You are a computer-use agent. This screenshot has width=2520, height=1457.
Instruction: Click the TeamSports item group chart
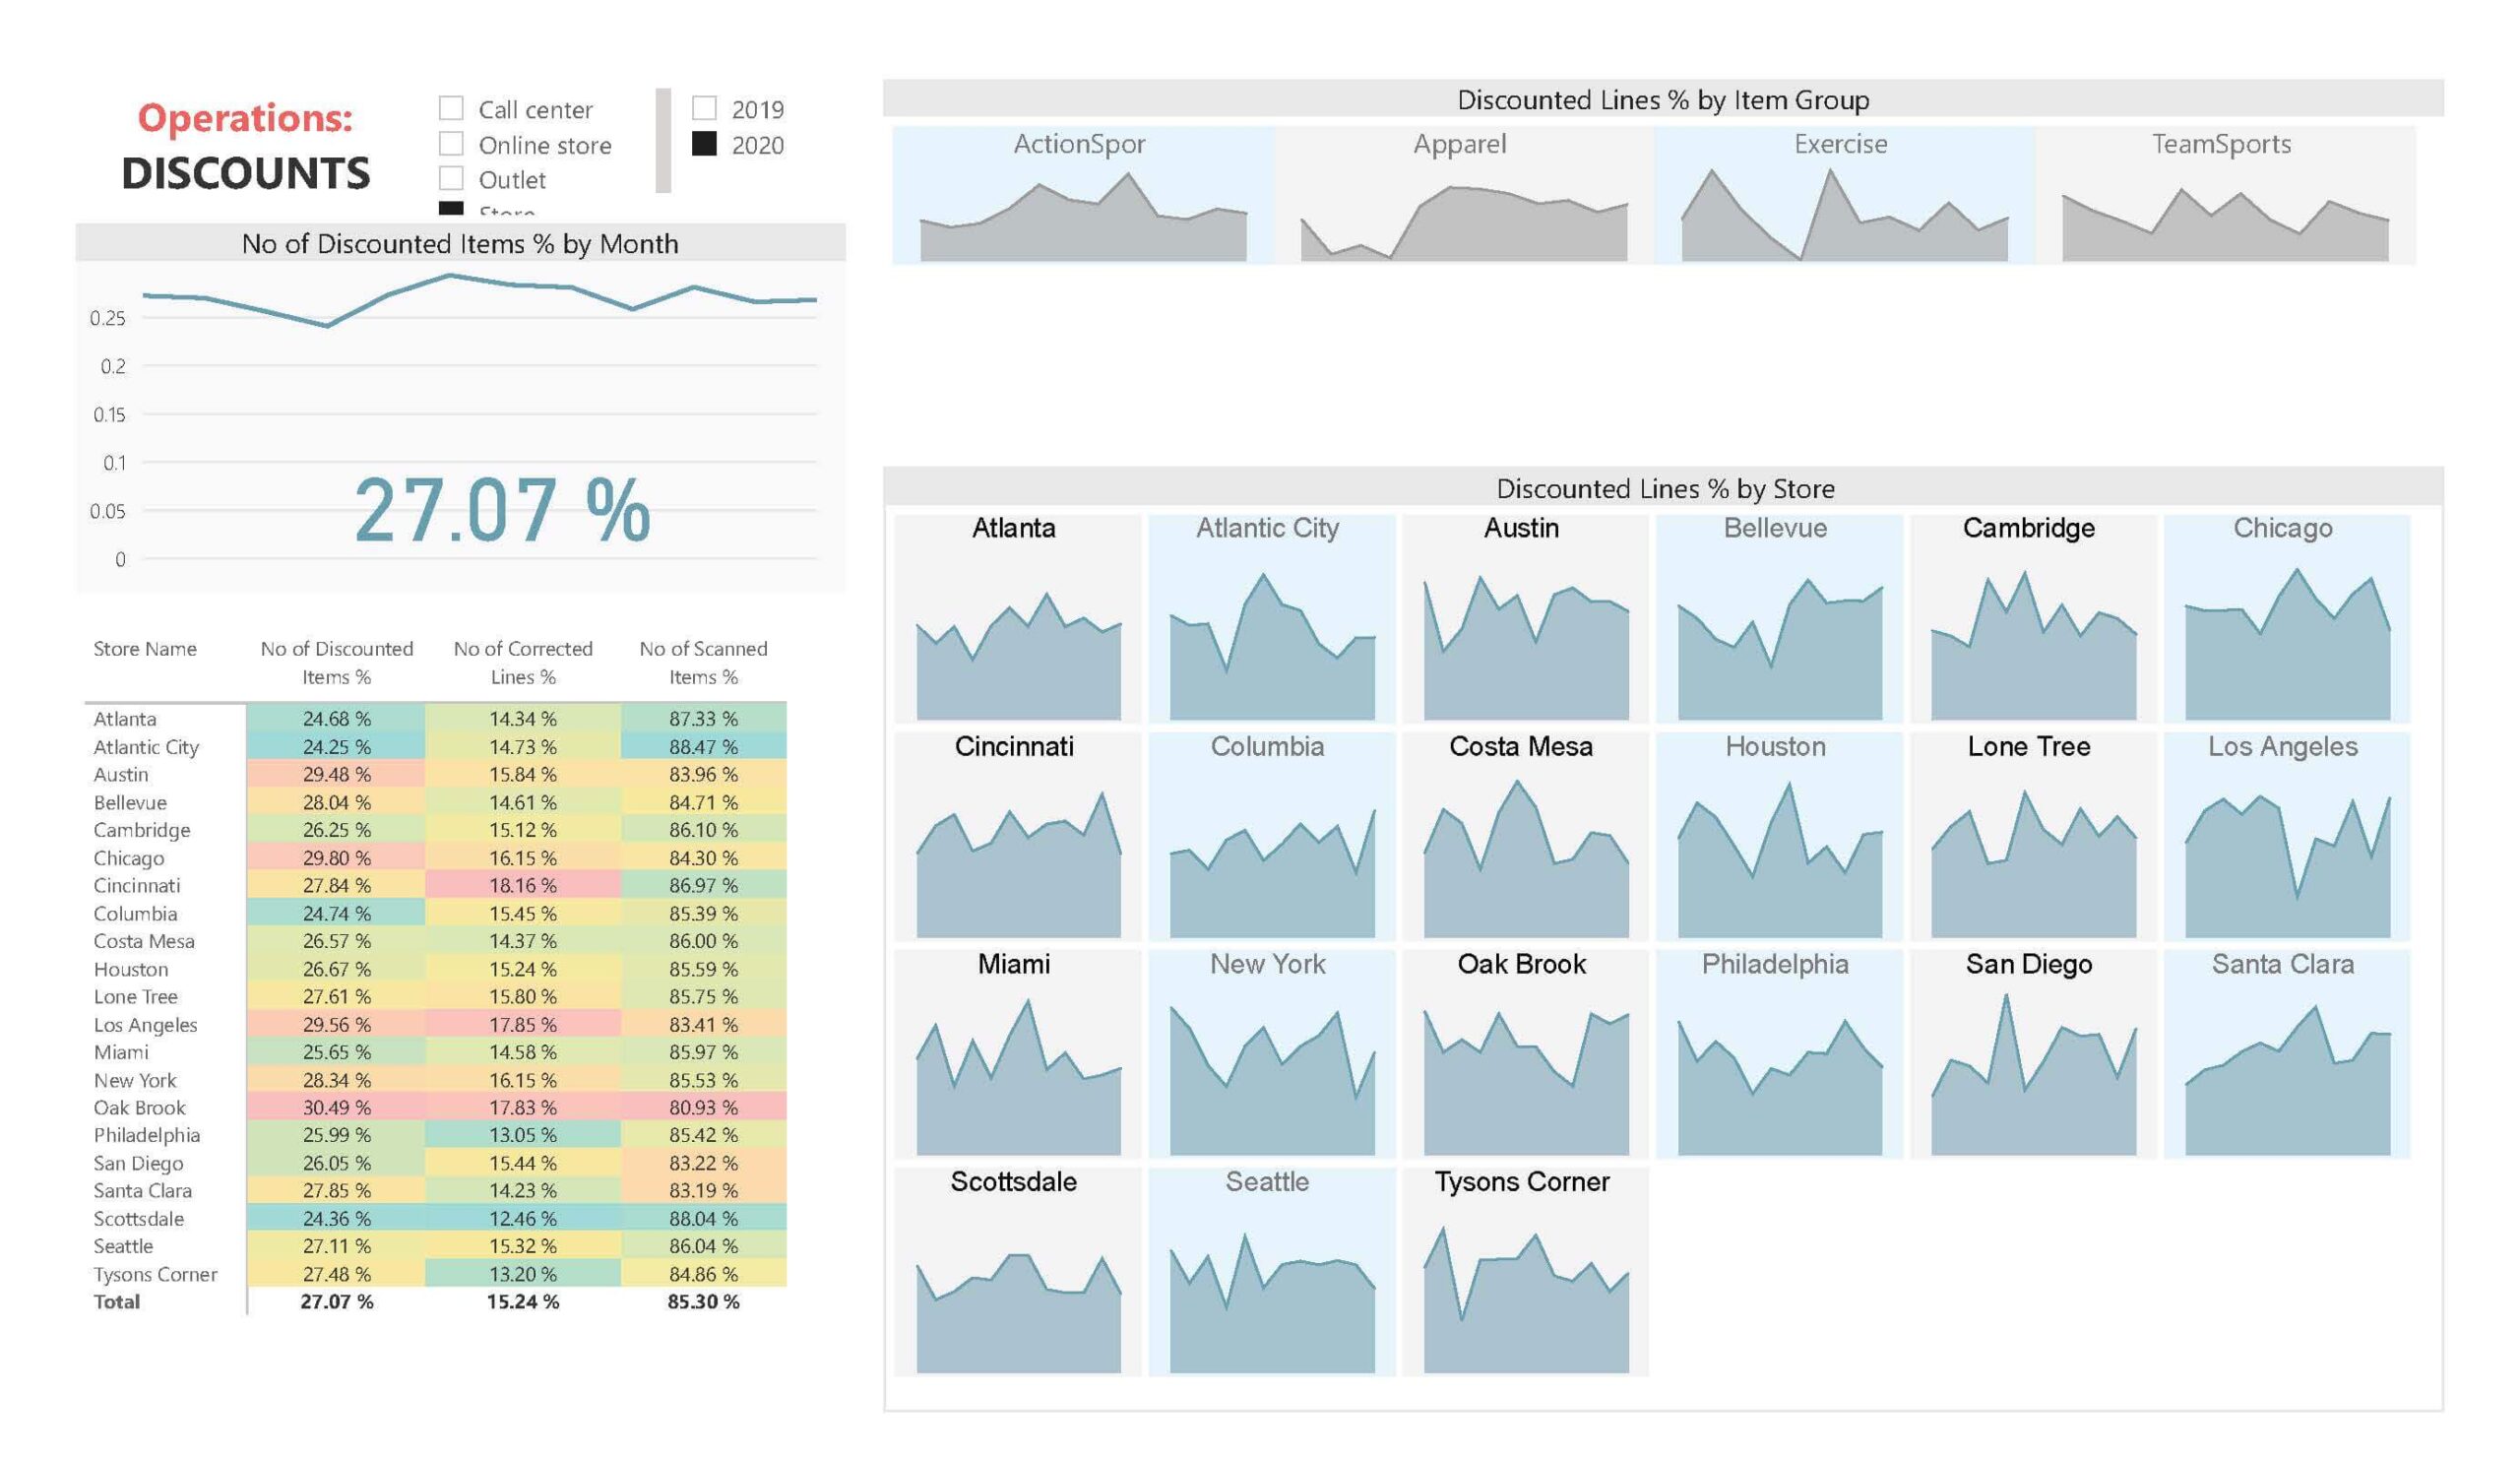[x=2225, y=195]
